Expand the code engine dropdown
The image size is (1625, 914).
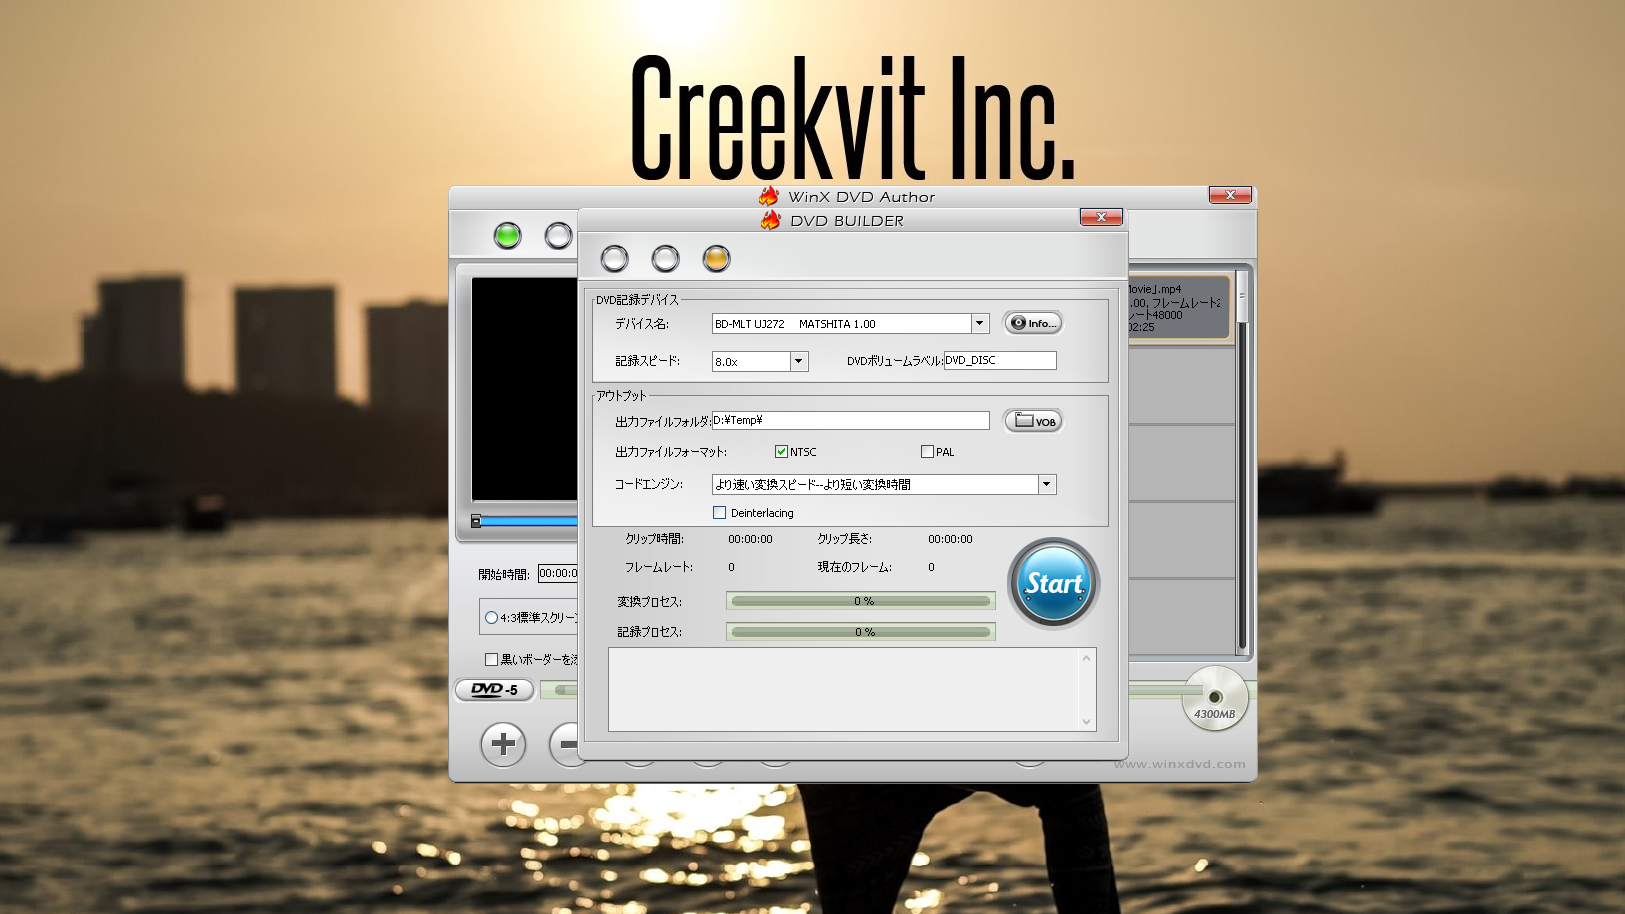click(1047, 484)
